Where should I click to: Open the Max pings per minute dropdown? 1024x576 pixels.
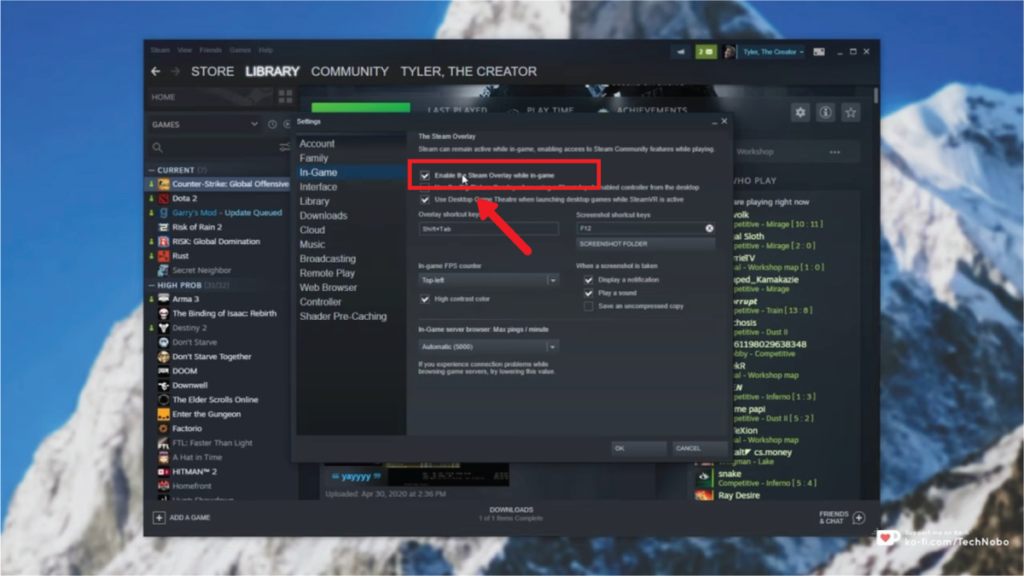point(488,347)
